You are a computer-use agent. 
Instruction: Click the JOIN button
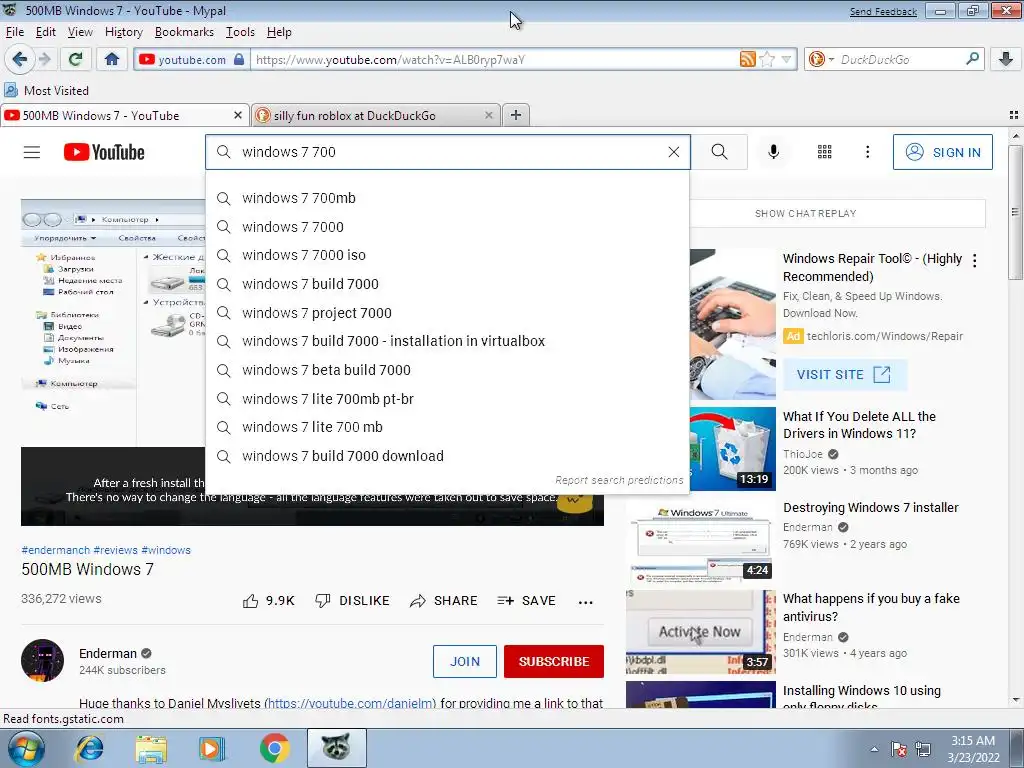464,662
